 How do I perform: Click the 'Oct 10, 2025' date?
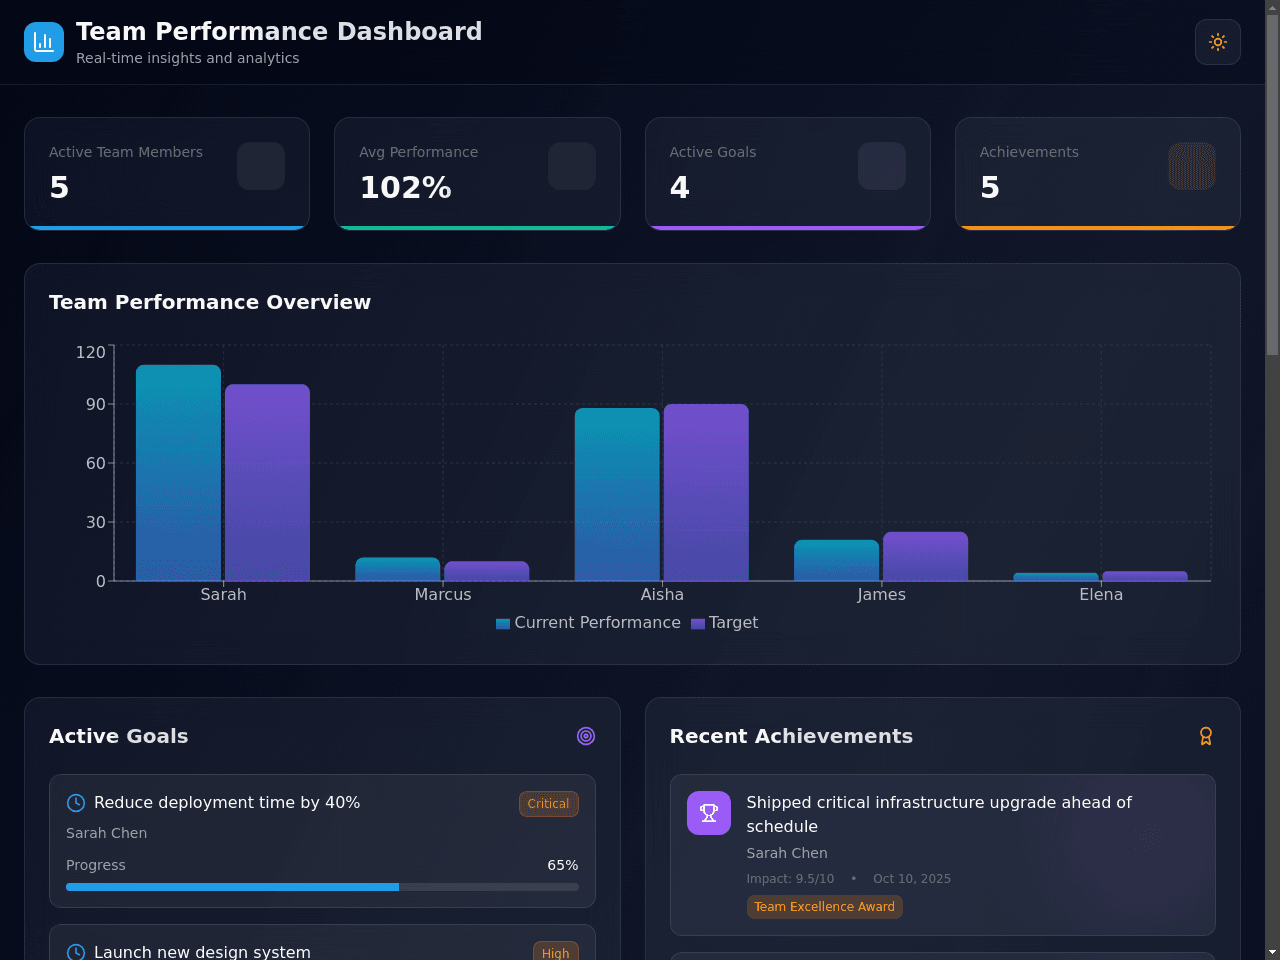click(x=912, y=879)
